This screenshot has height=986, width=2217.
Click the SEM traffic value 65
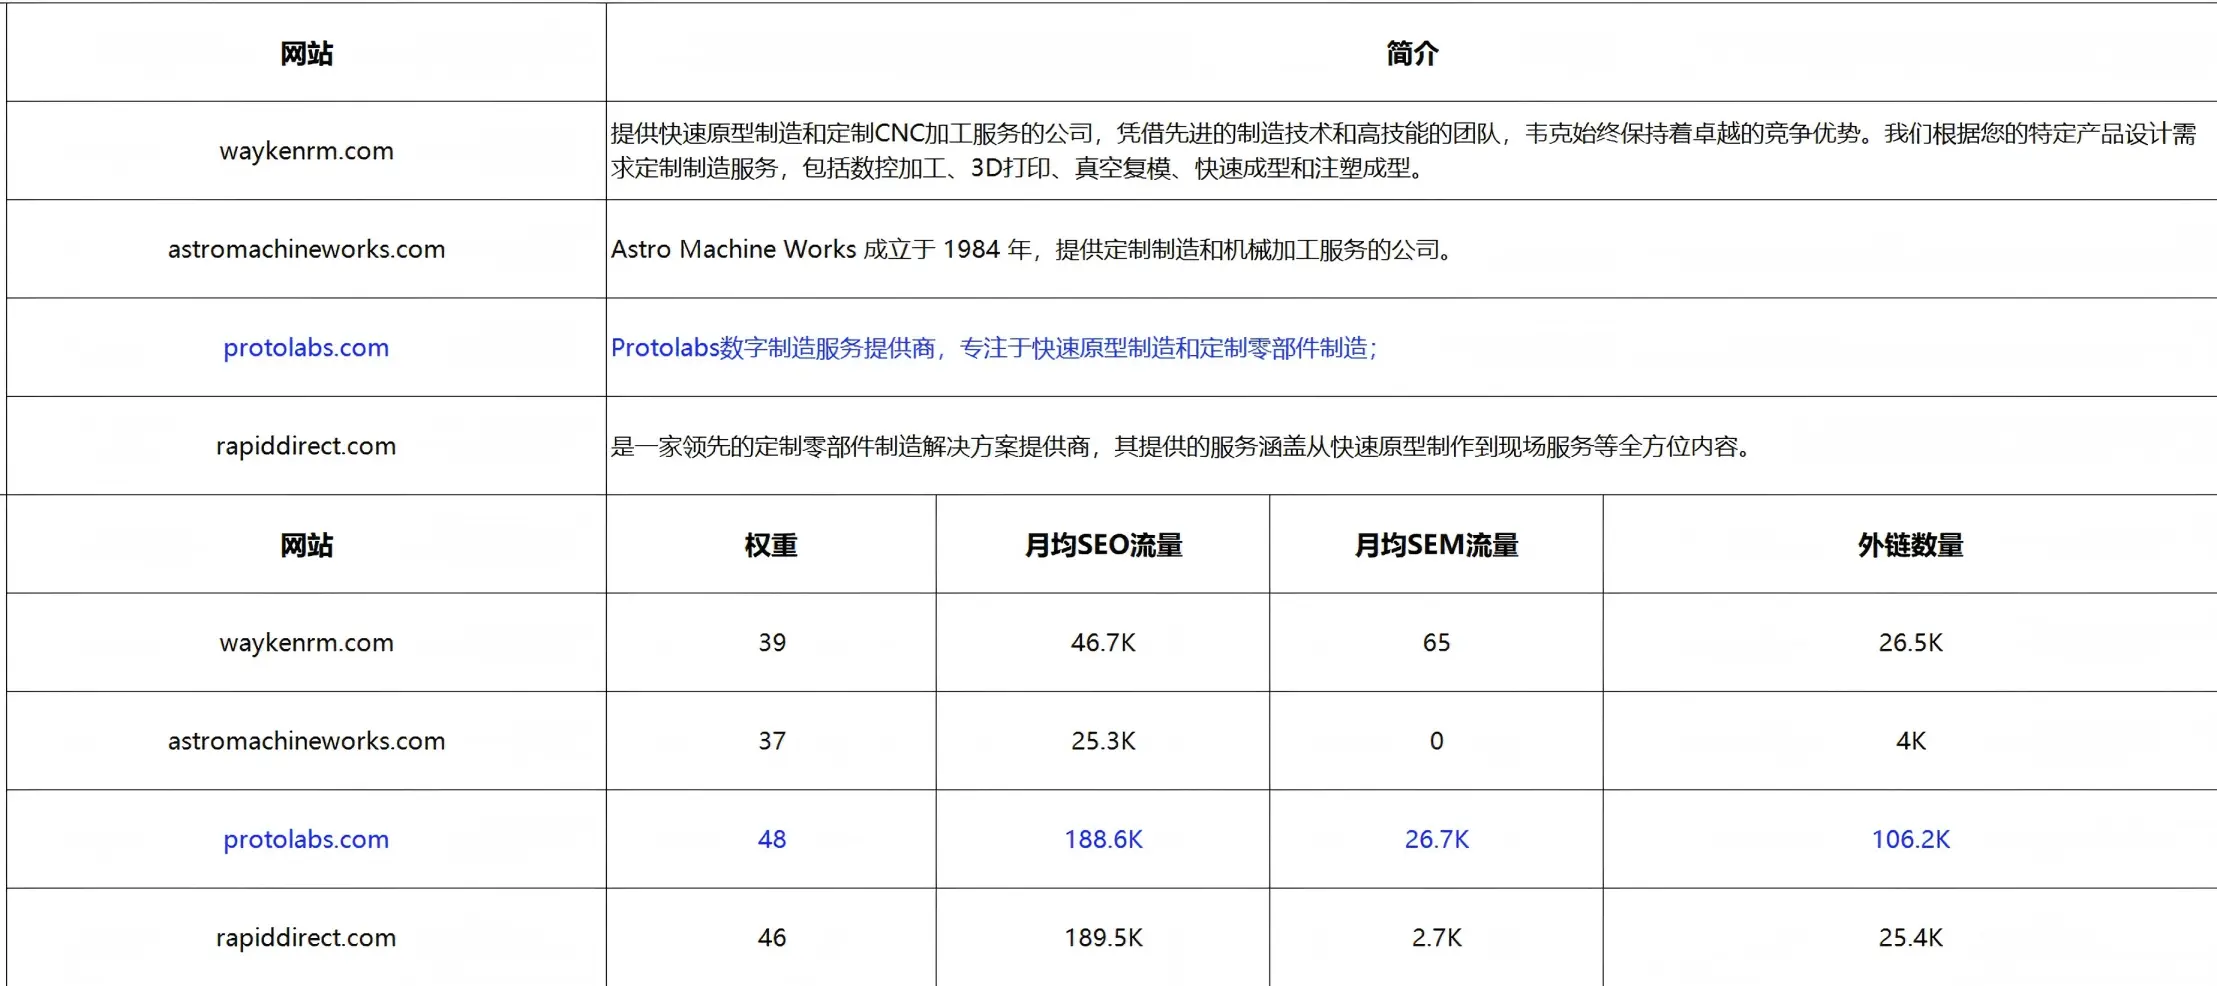pyautogui.click(x=1436, y=643)
